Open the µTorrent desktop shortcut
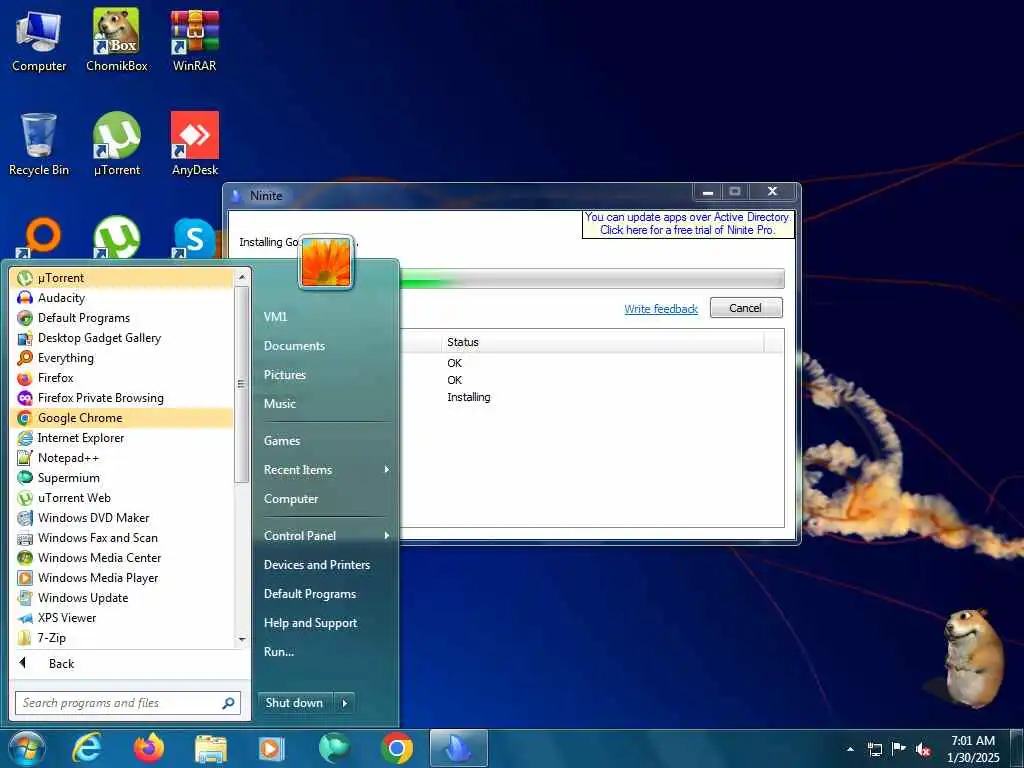The width and height of the screenshot is (1024, 768). (x=116, y=144)
